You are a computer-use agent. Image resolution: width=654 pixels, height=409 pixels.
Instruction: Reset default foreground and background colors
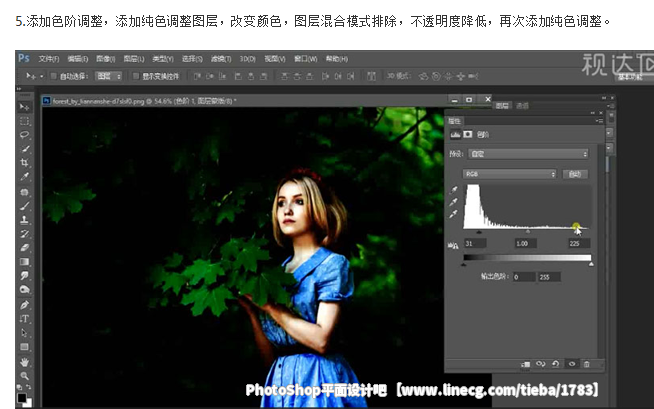pyautogui.click(x=19, y=387)
